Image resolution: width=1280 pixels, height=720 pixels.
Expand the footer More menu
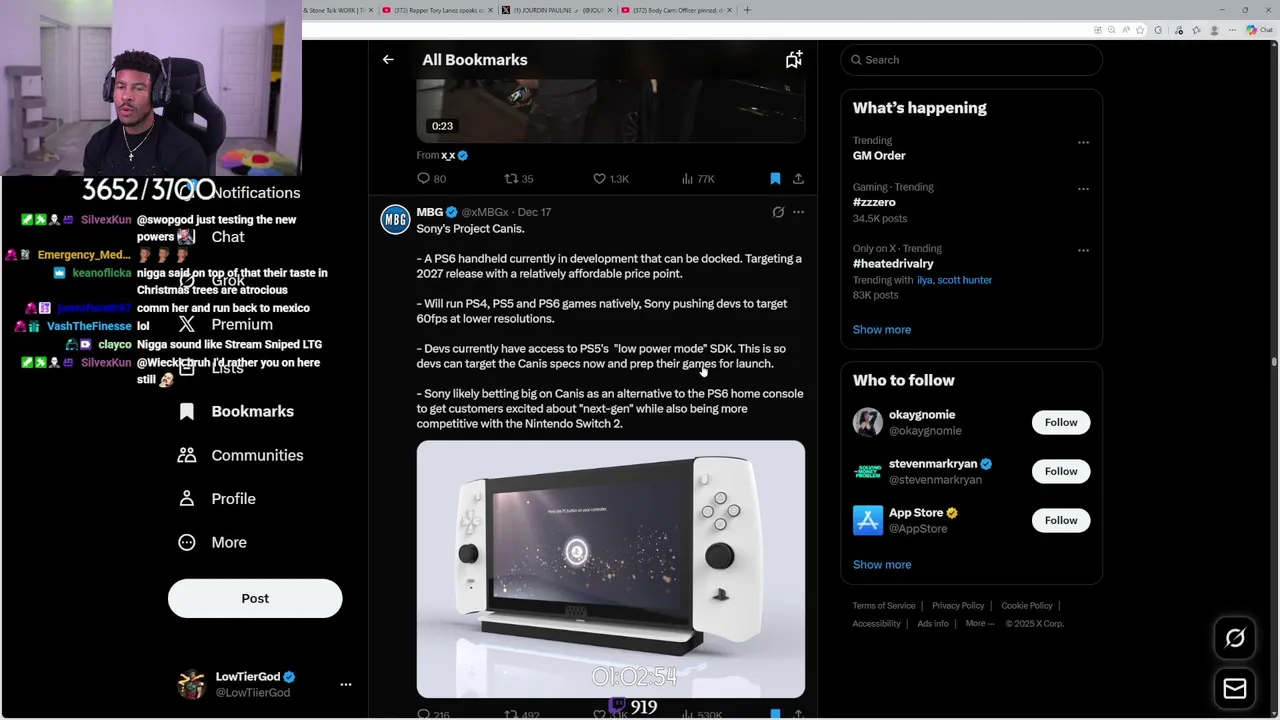tap(980, 624)
